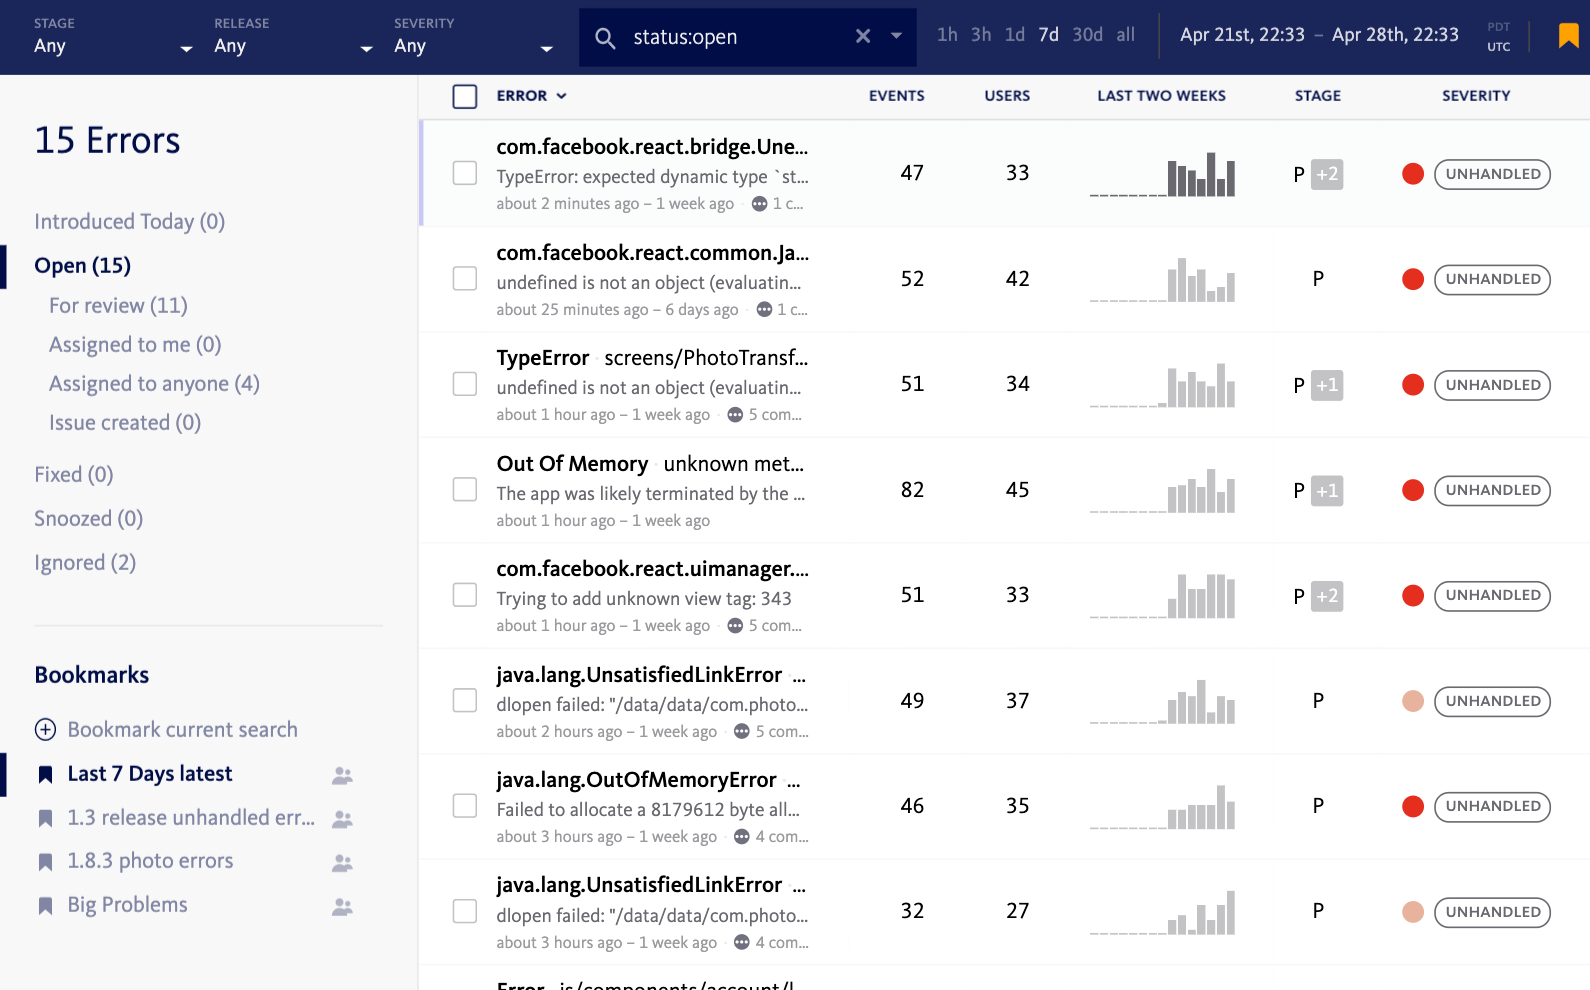Select checkbox for java.lang.OutOfMemoryError row
1590x990 pixels.
tap(465, 806)
